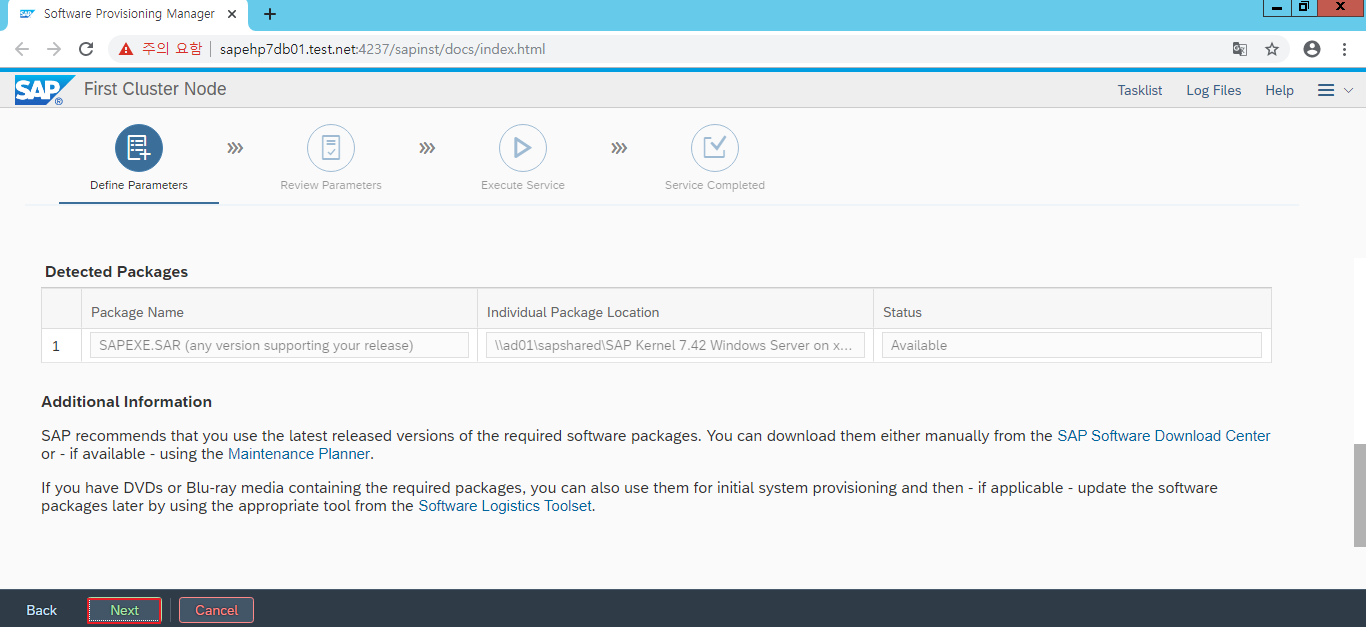Reload the page with the refresh icon

(x=87, y=49)
